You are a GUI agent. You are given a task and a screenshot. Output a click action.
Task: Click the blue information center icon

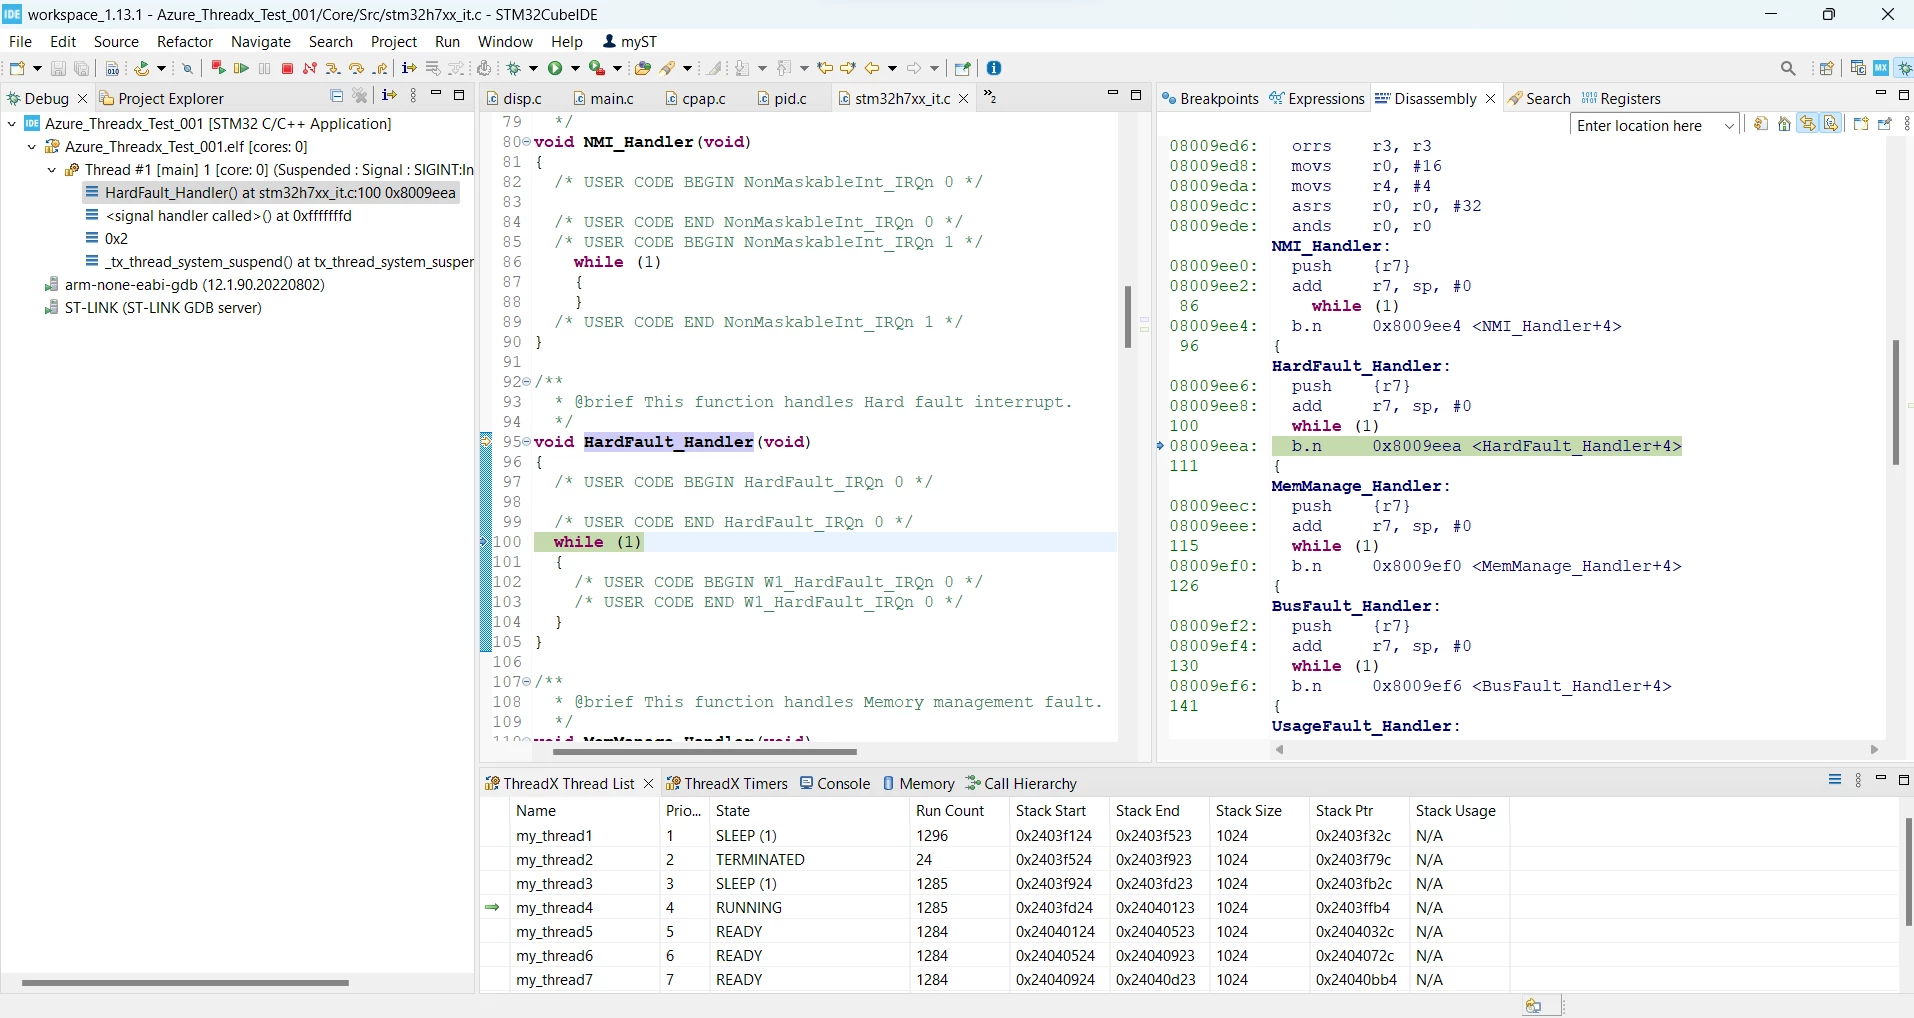pyautogui.click(x=994, y=68)
